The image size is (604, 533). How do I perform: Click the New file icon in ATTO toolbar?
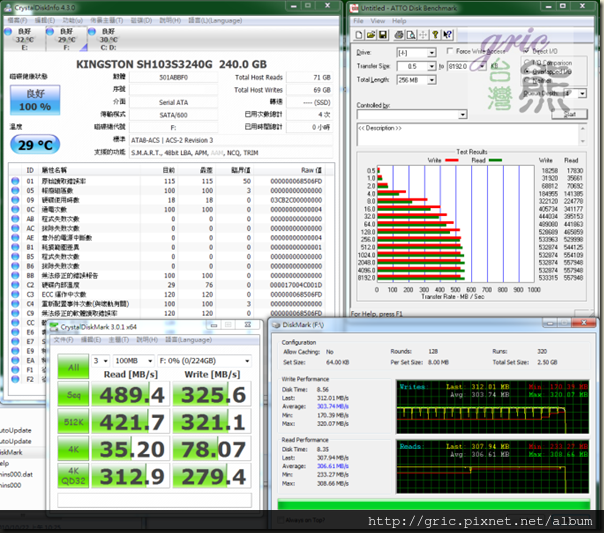coord(357,33)
